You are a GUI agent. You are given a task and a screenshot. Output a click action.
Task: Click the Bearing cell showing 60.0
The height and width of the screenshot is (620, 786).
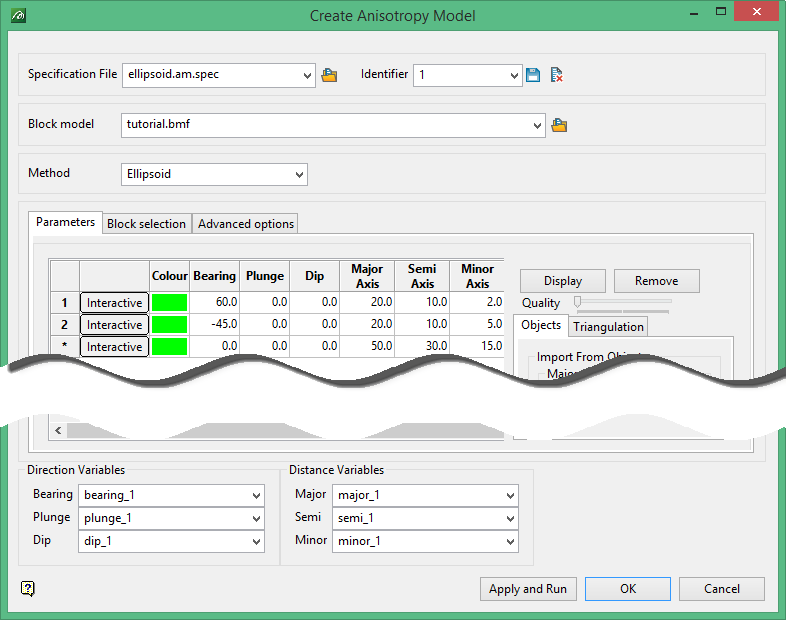click(x=214, y=302)
